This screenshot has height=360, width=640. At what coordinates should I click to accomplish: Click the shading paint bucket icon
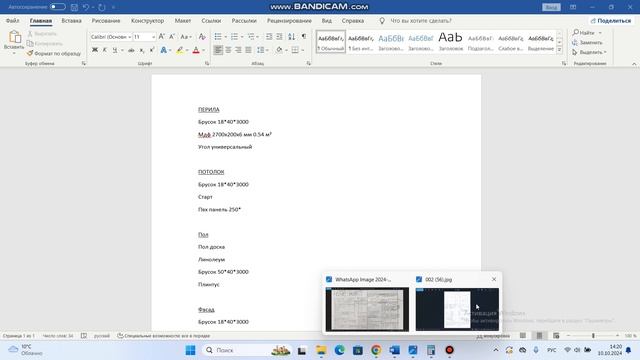click(279, 50)
